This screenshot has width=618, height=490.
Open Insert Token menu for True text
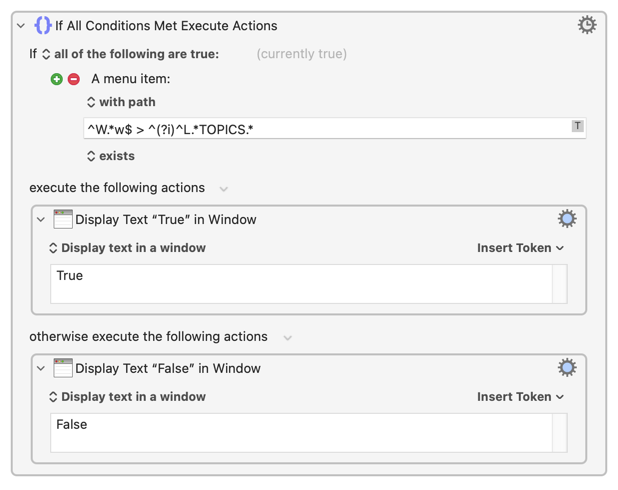point(520,248)
